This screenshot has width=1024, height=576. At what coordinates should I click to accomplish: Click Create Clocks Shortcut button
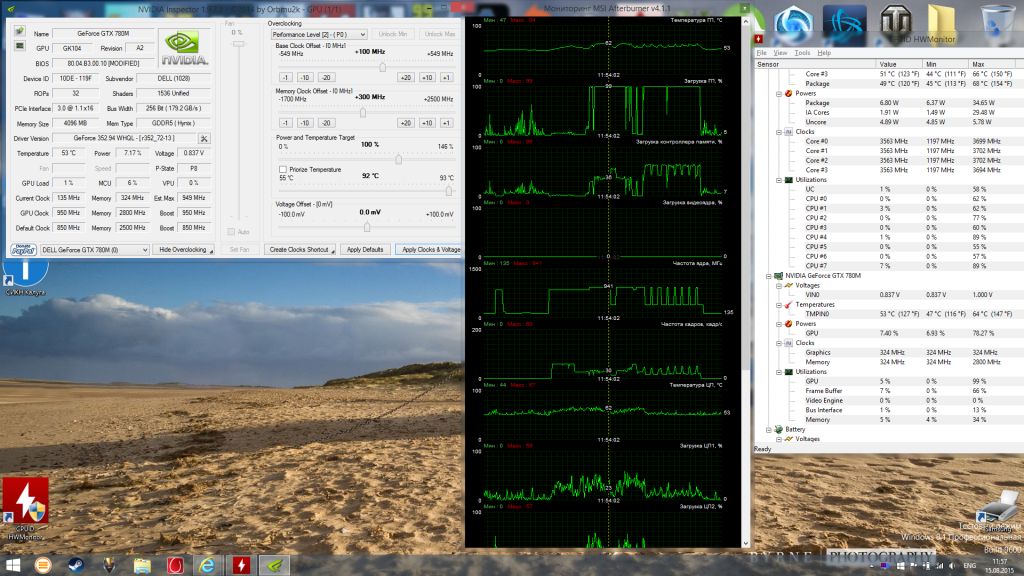(x=300, y=249)
